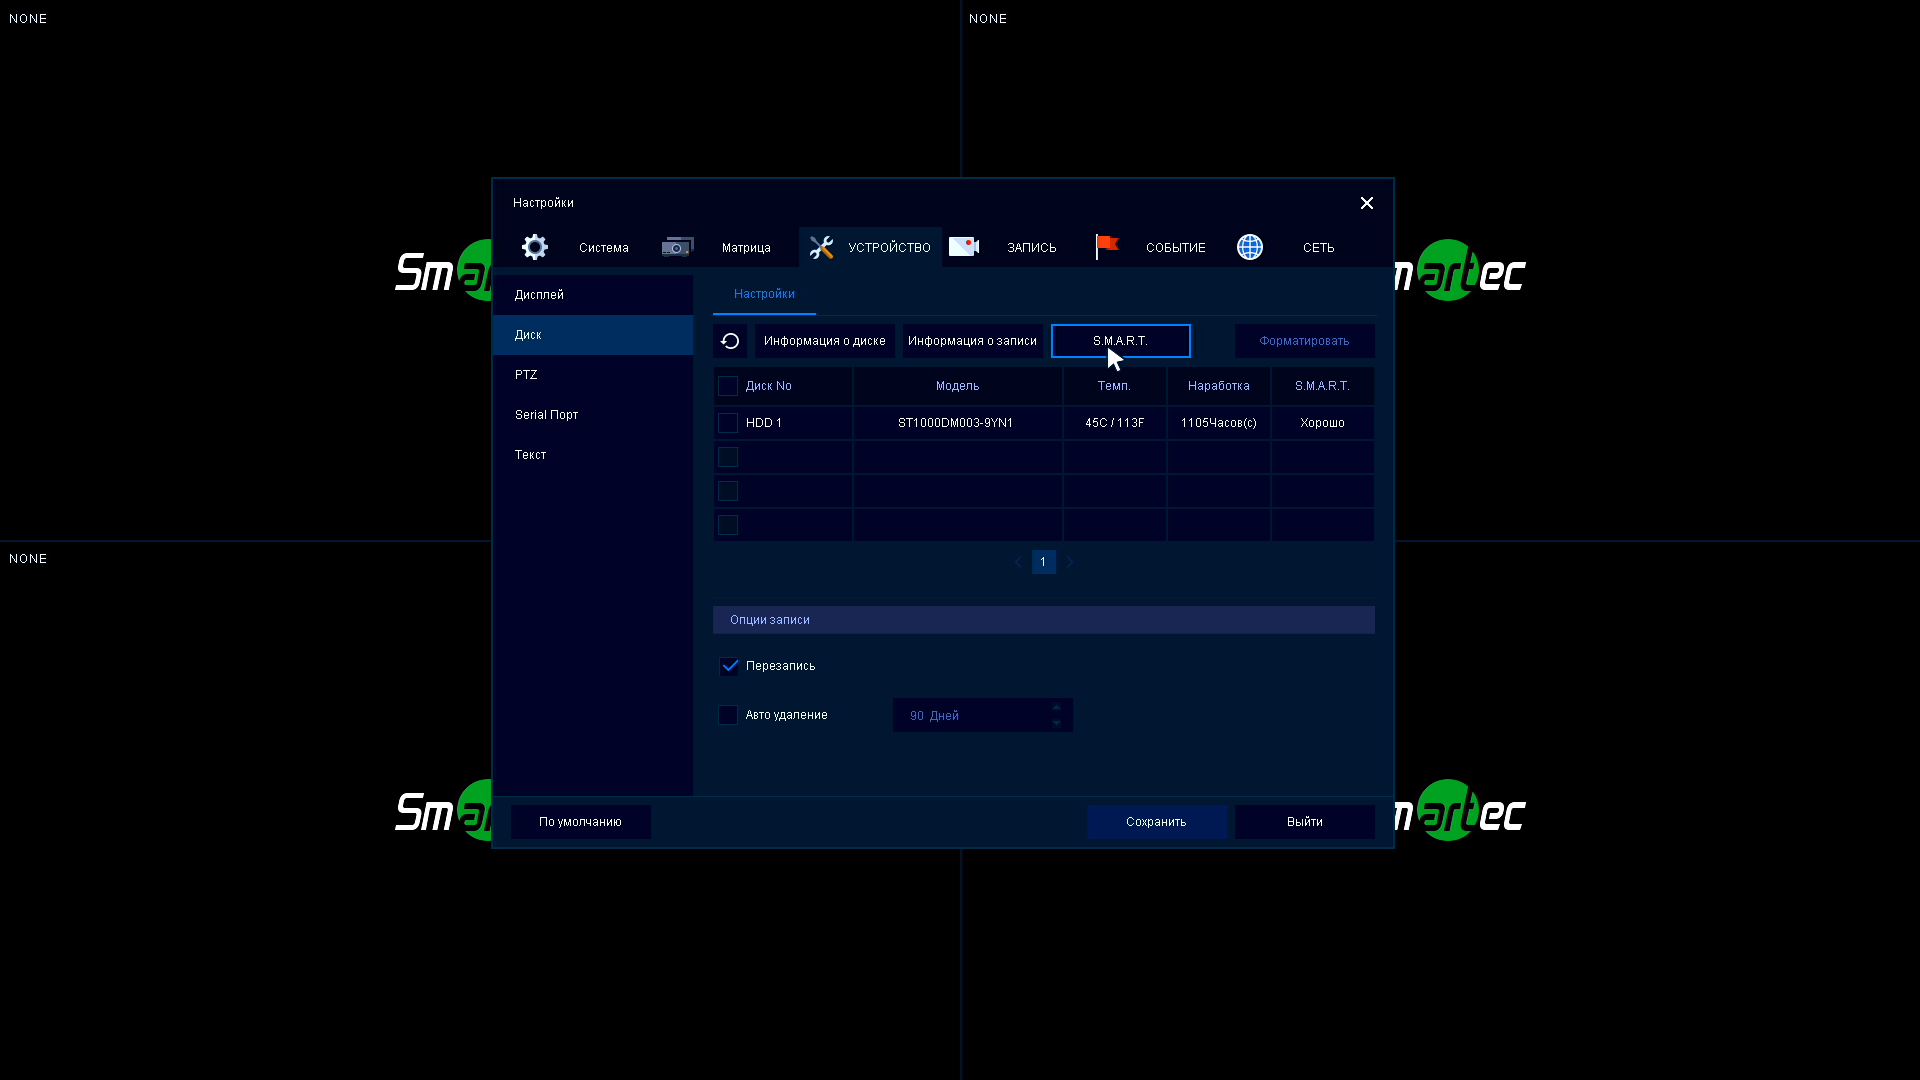Click the System gear icon
1920x1080 pixels.
tap(535, 247)
